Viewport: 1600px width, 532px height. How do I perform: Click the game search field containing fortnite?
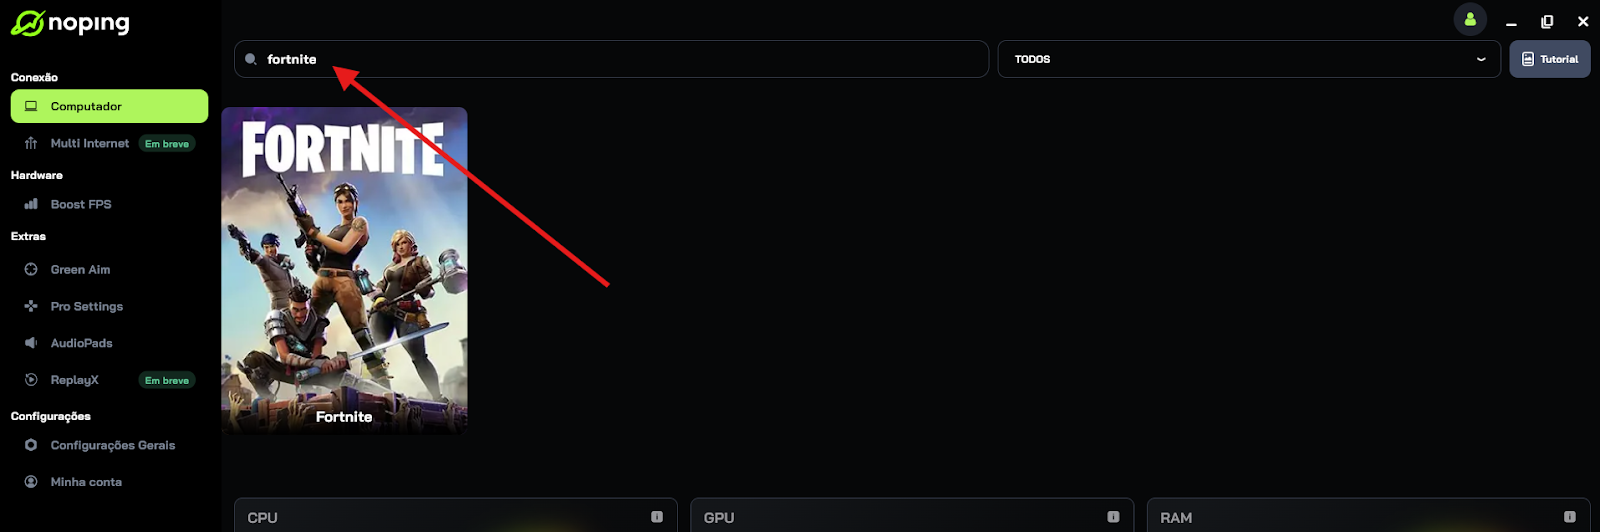(611, 59)
